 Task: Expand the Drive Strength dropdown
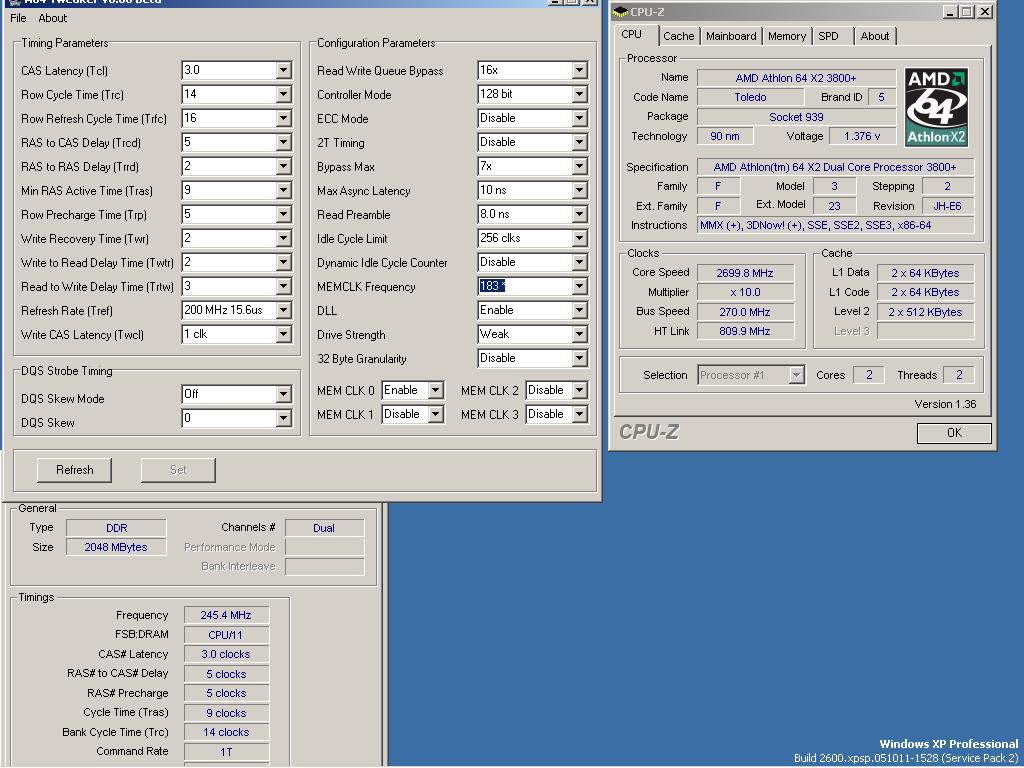579,334
